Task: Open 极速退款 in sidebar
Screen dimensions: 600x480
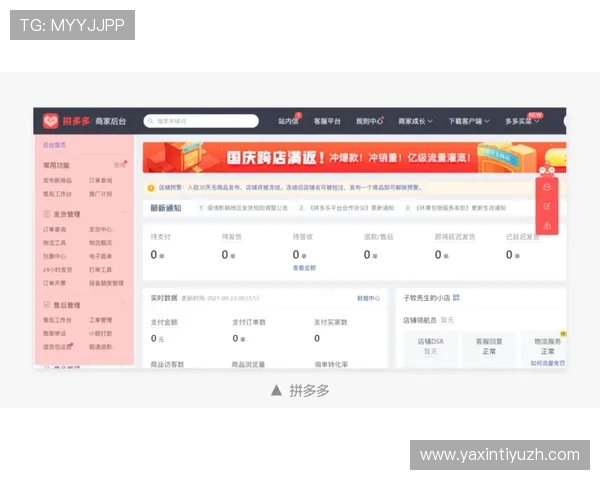Action: (x=101, y=347)
